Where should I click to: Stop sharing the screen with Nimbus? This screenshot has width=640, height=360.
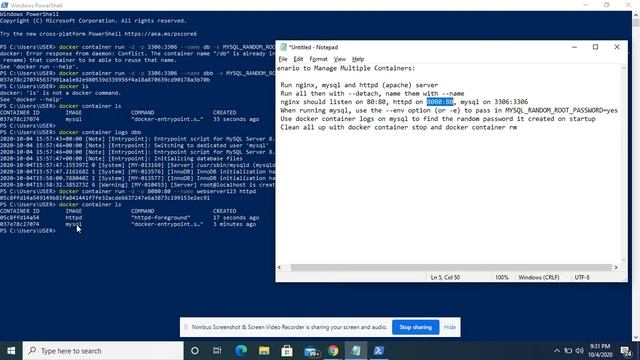[x=416, y=327]
